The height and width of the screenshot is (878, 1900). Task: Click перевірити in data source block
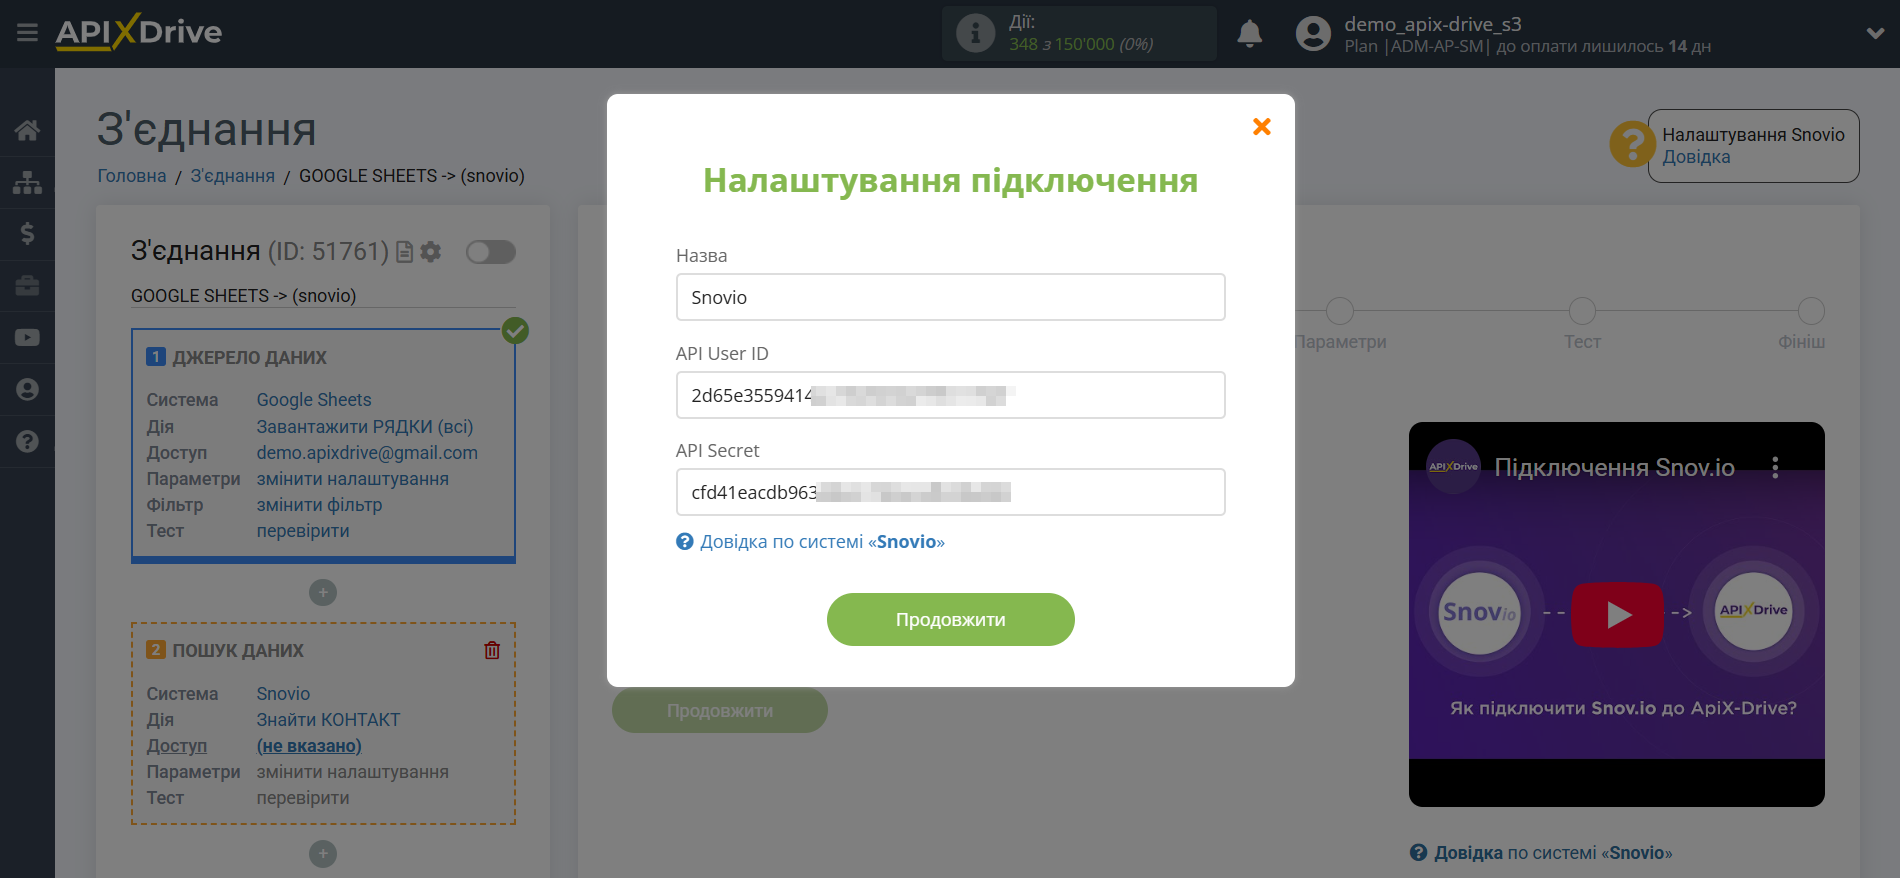303,531
